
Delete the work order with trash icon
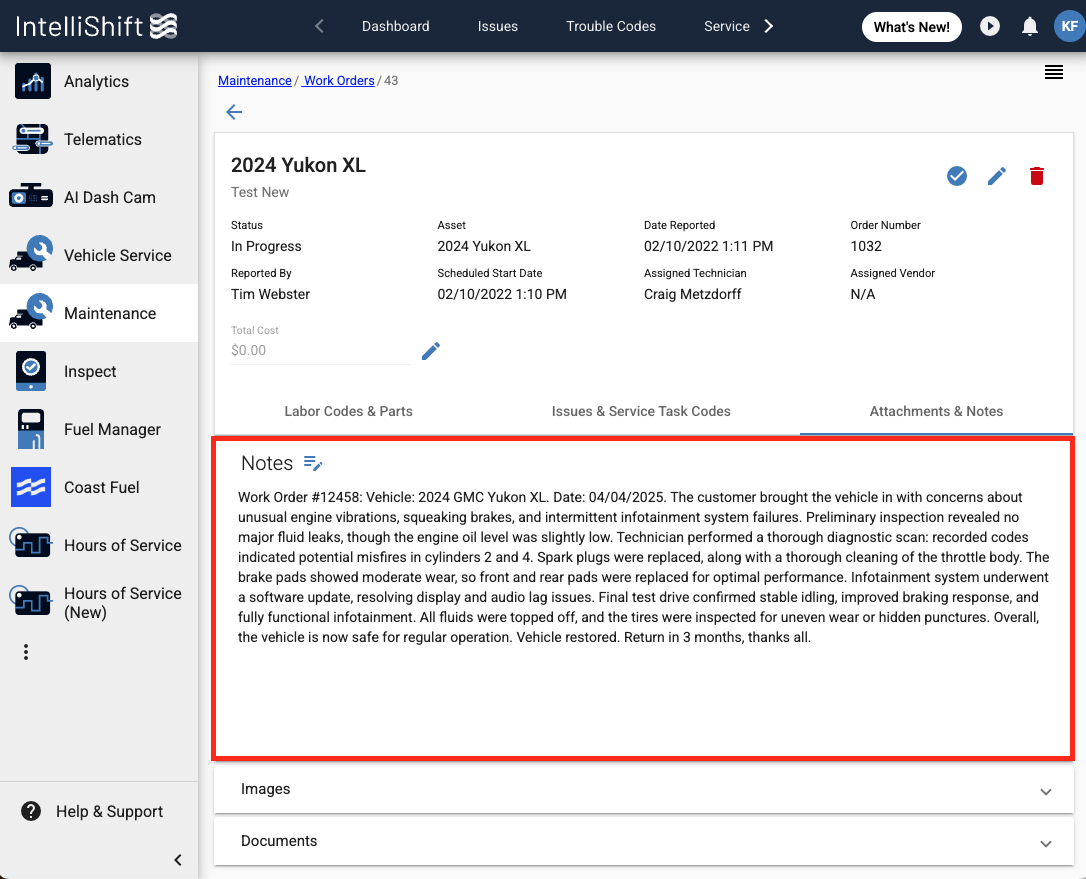pyautogui.click(x=1037, y=176)
